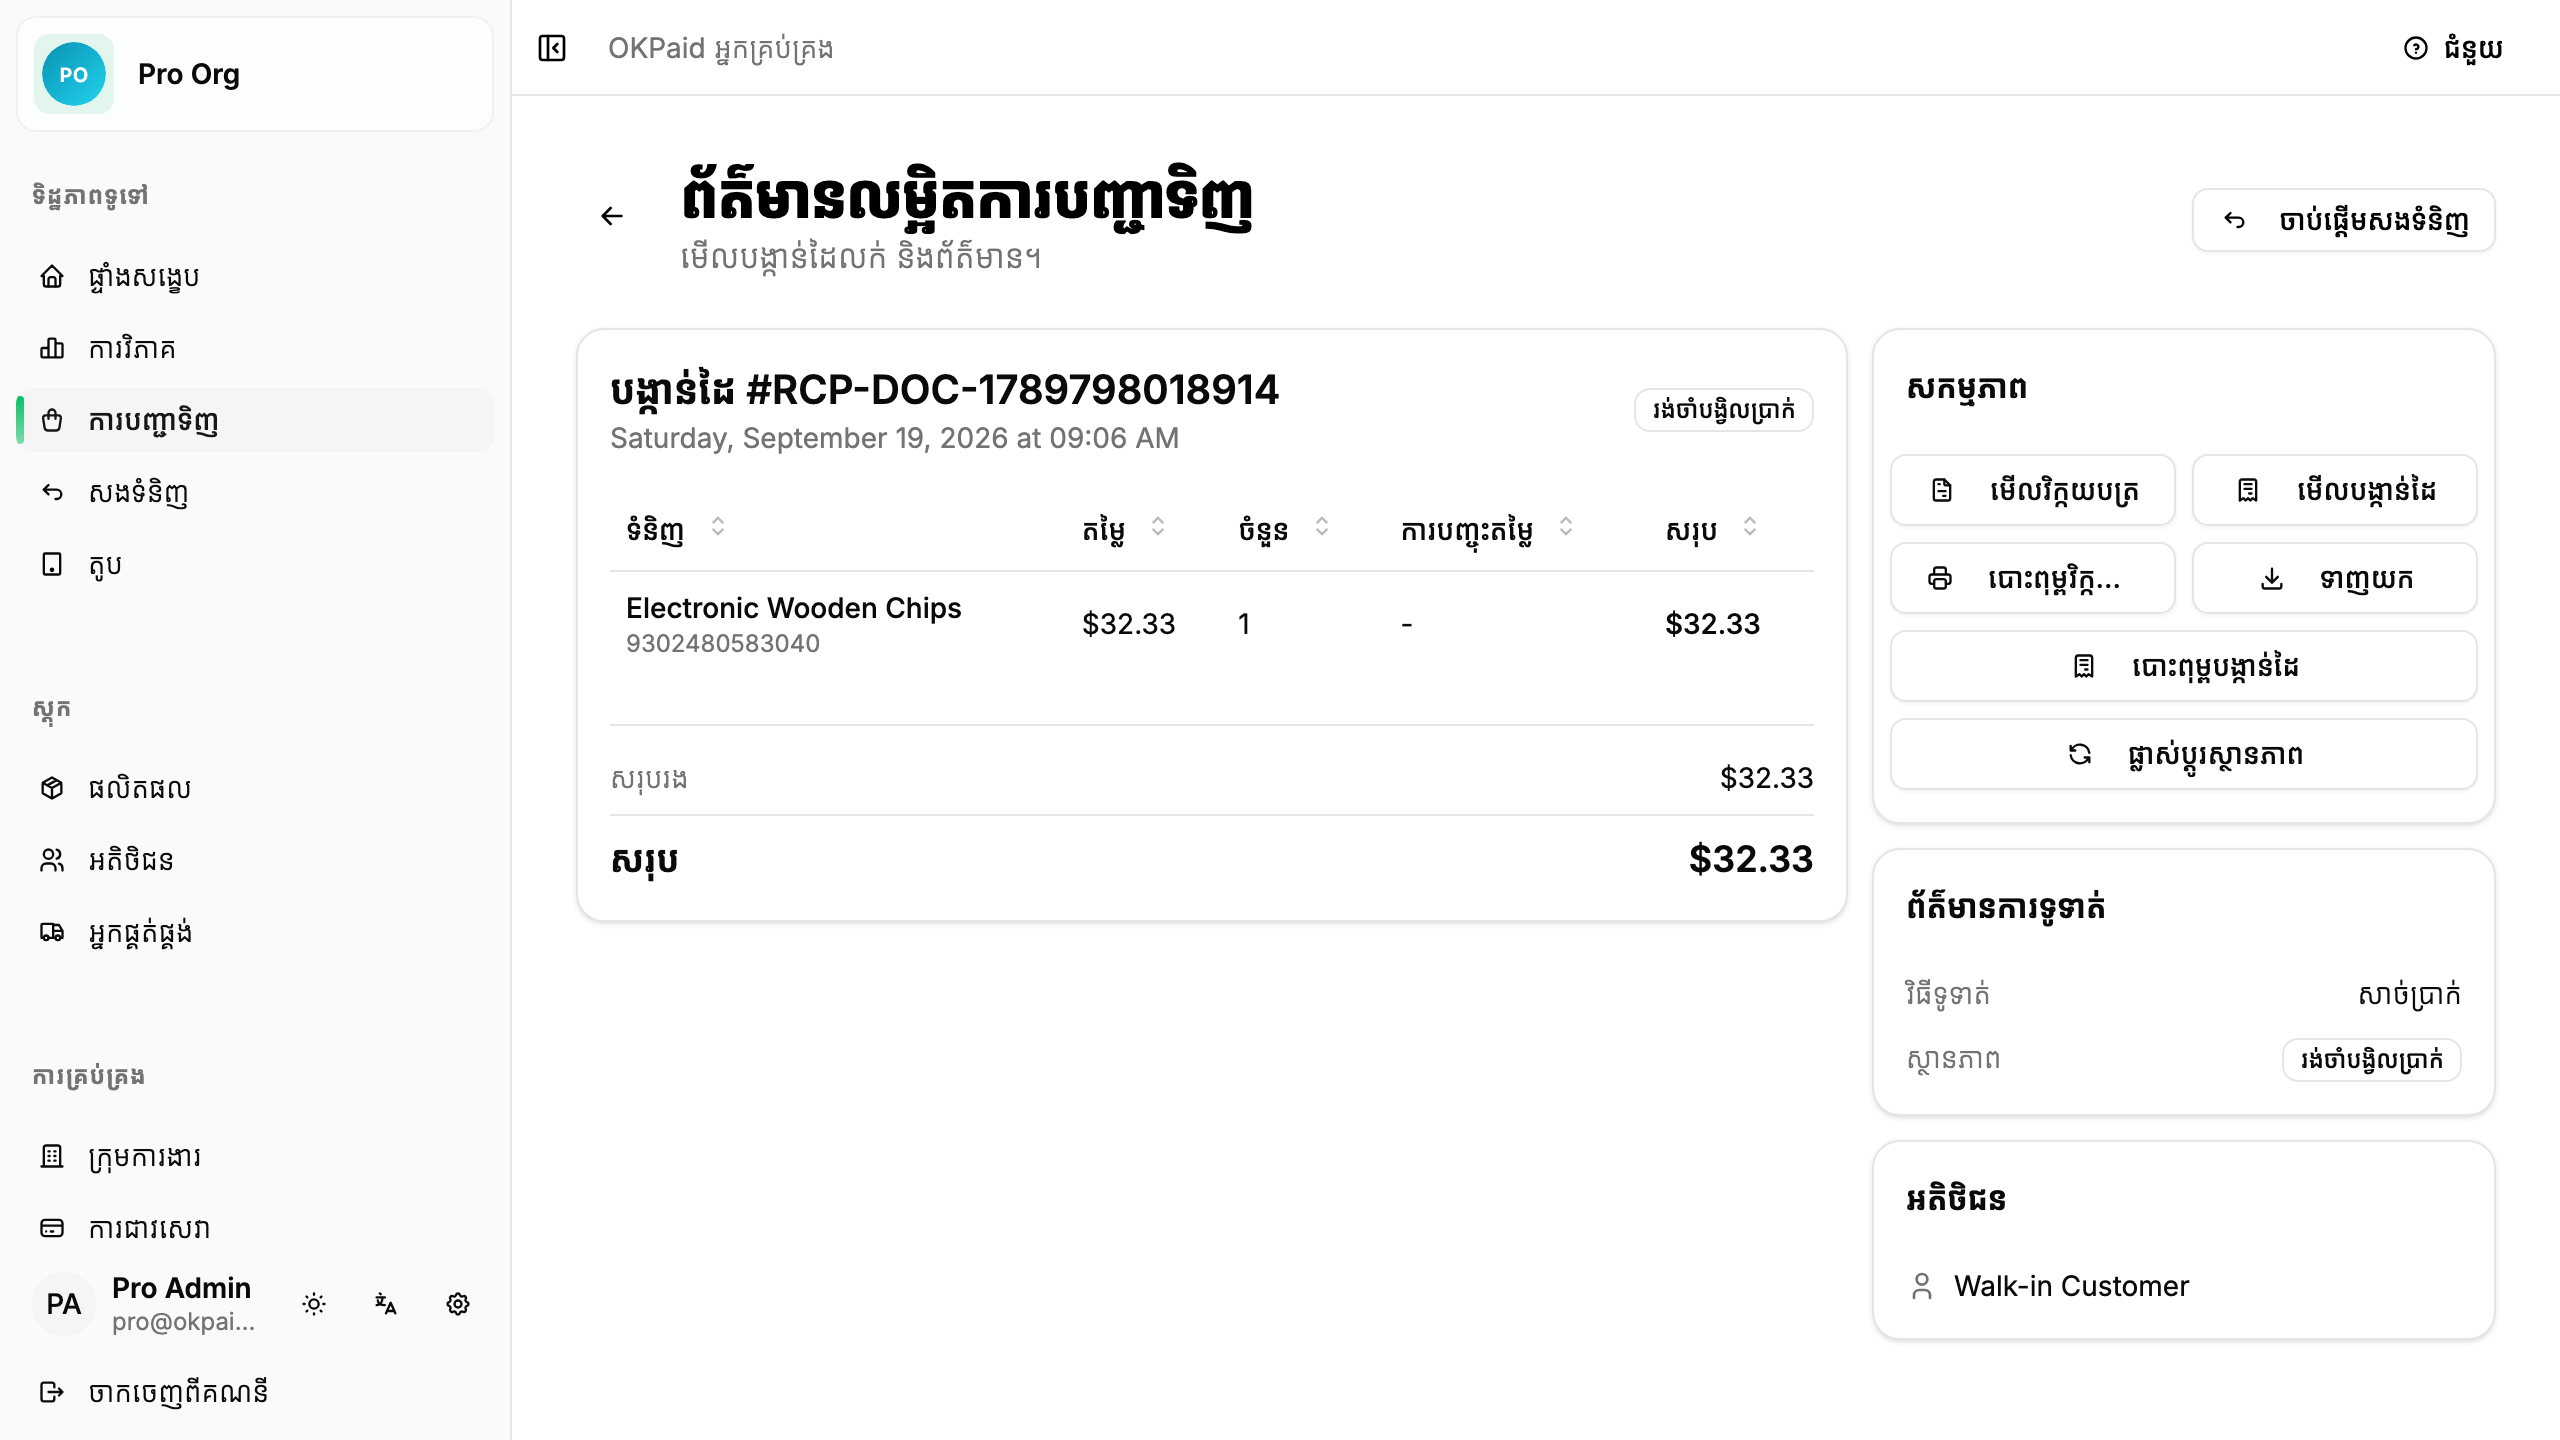2560x1440 pixels.
Task: Open ផលិតផល products menu item
Action: [x=255, y=789]
